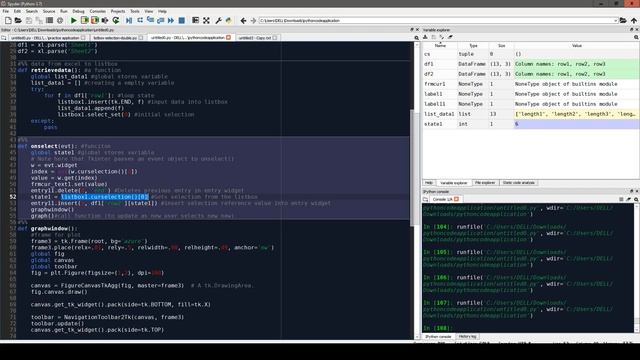Screen dimensions: 640x360
Task: Continue execution until next breakpoint icon
Action: pyautogui.click(x=171, y=20)
